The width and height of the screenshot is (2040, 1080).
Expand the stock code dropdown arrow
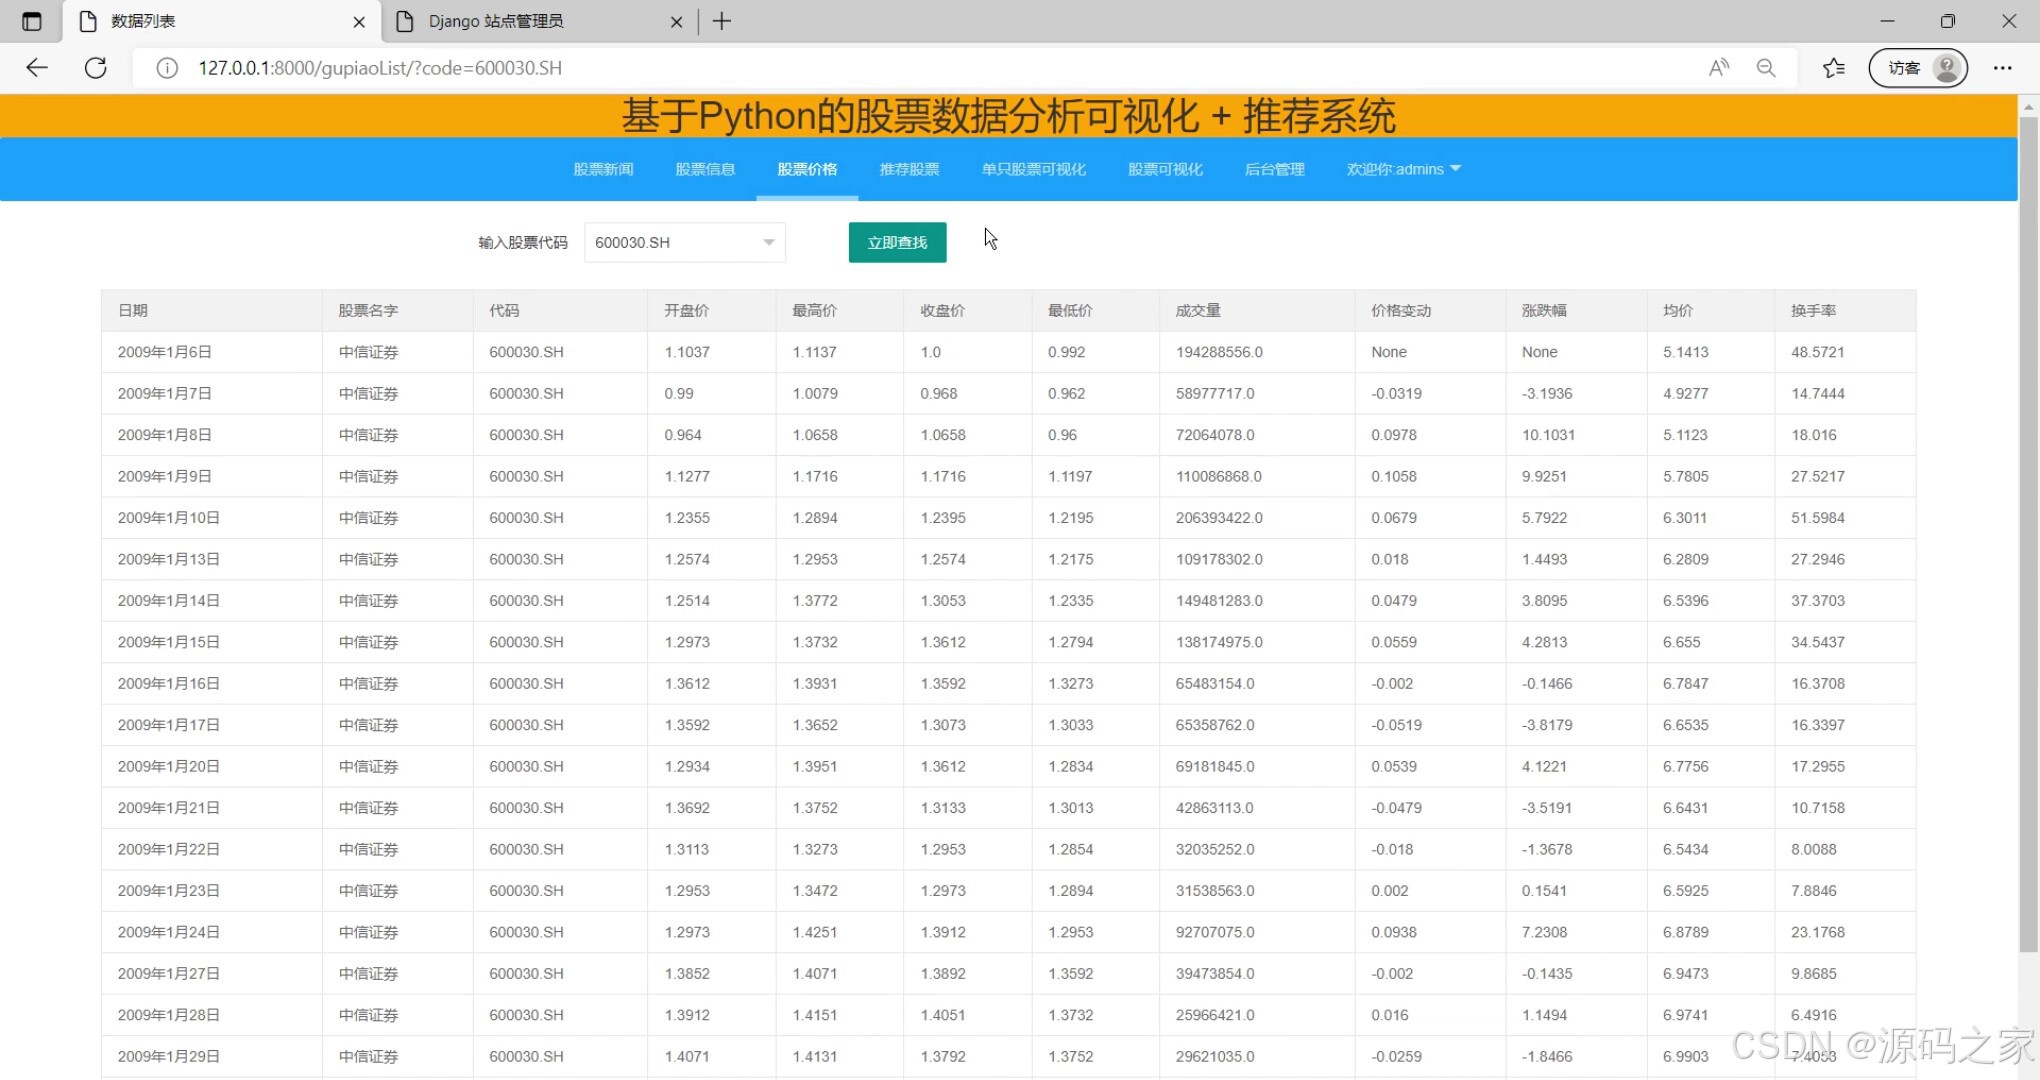769,242
